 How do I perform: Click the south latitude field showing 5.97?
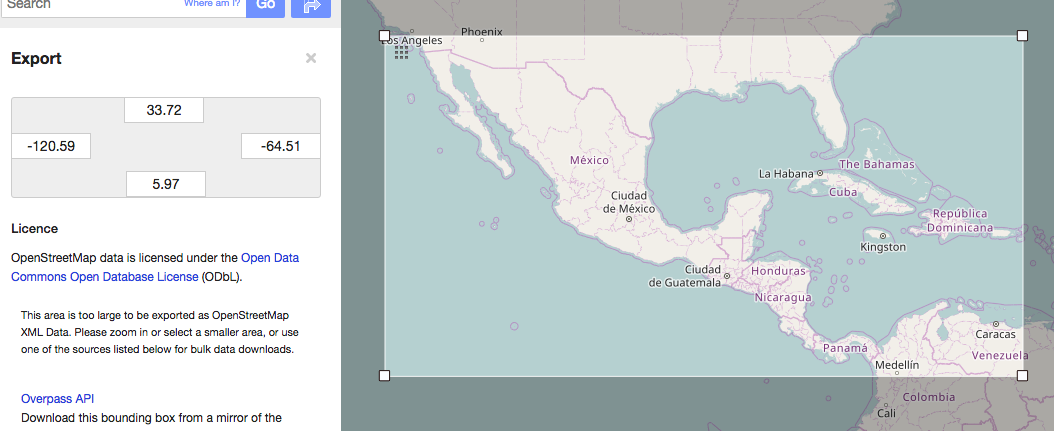click(165, 184)
